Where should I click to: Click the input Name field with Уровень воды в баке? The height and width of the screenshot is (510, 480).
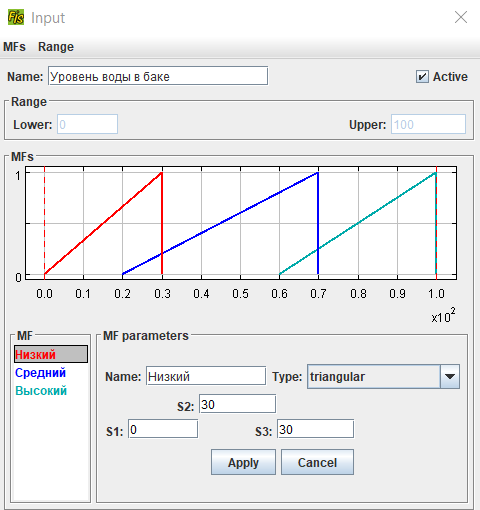tap(158, 76)
